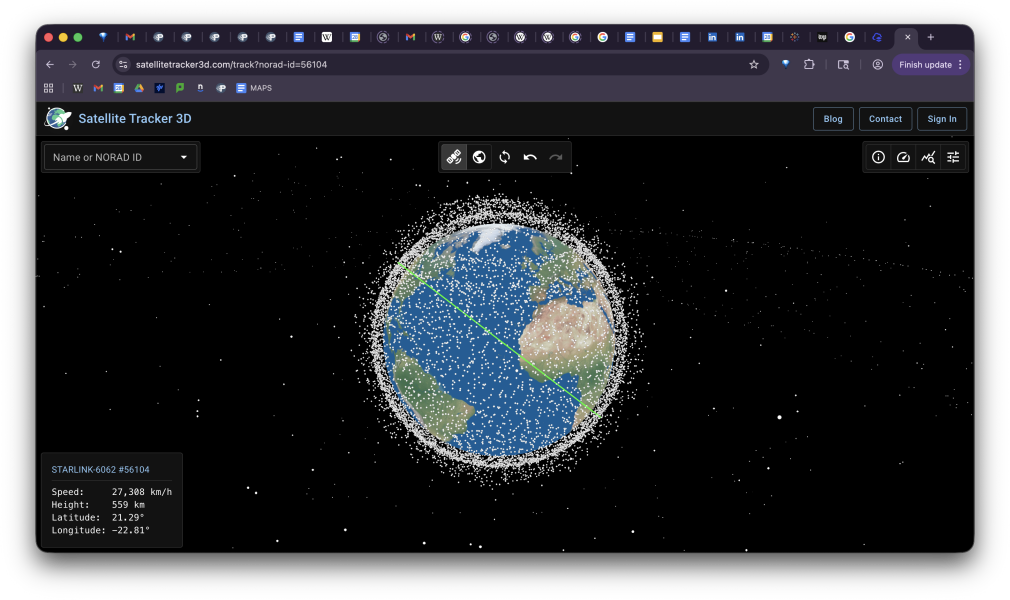Click the redo arrow icon

click(556, 157)
